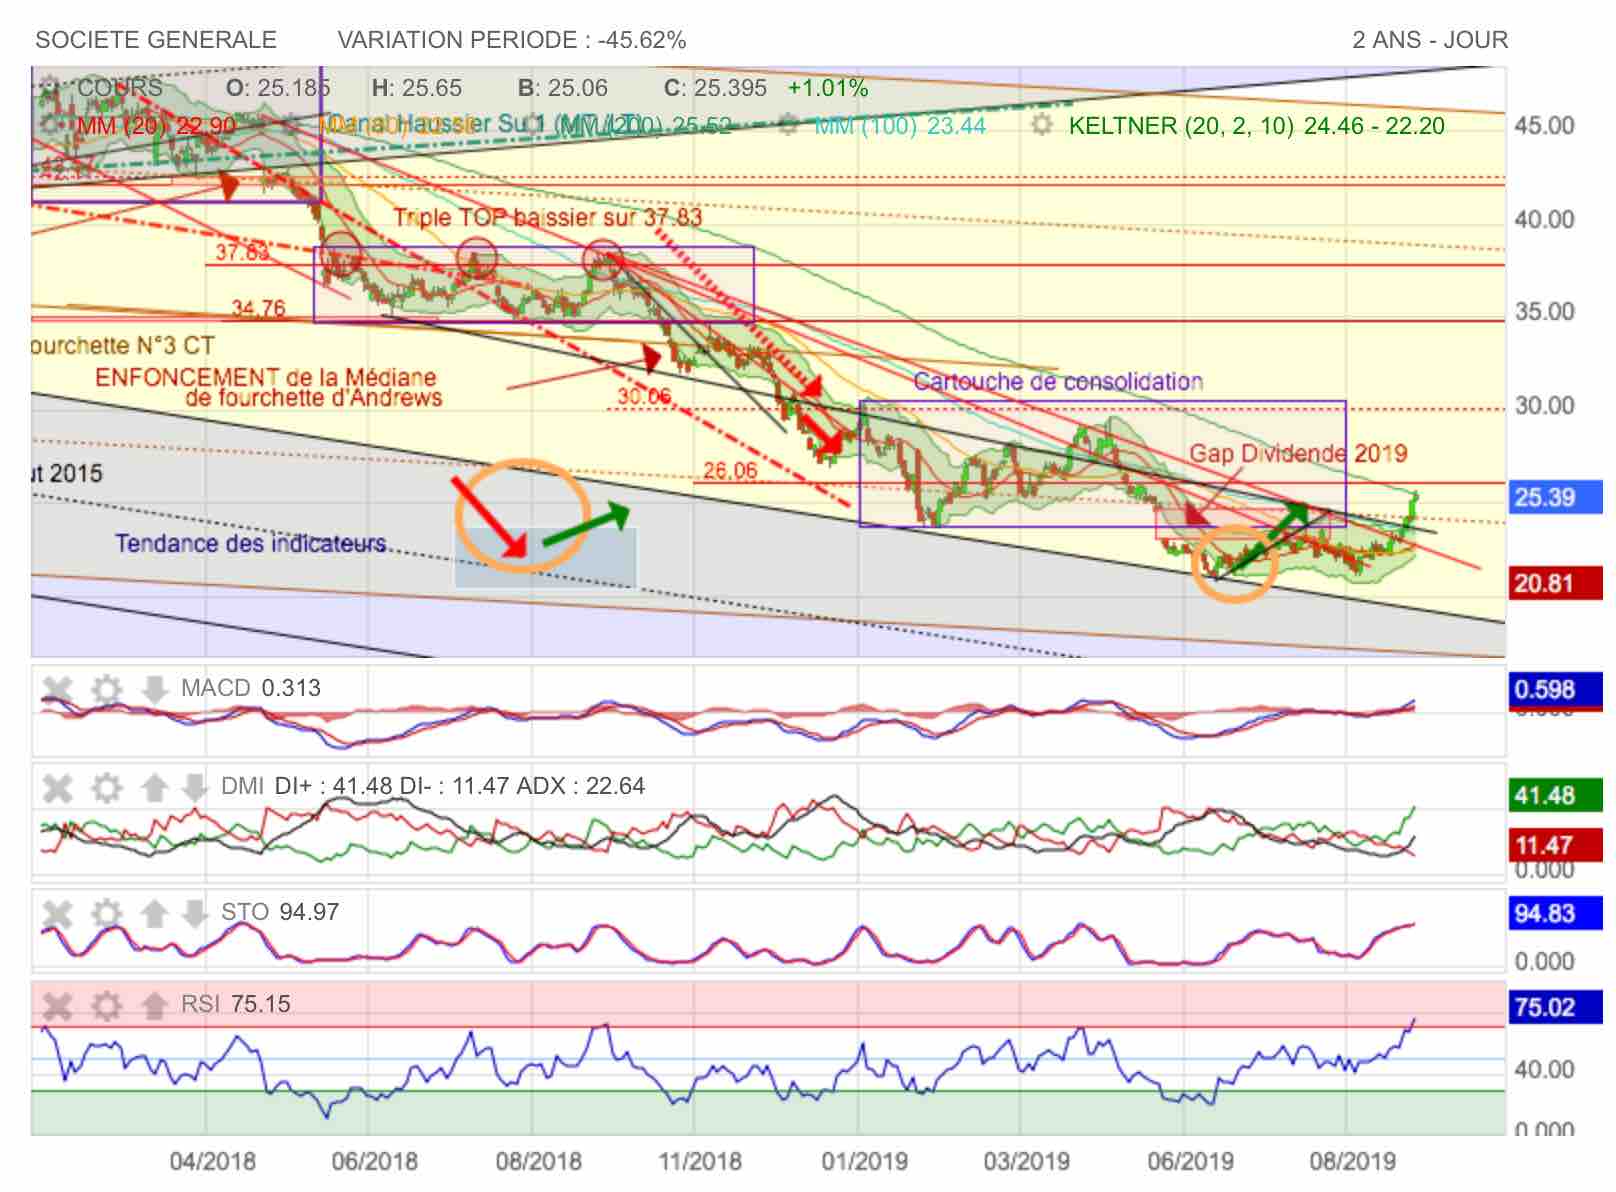Click the 'Gap Dividende 2019' annotation

point(1298,454)
